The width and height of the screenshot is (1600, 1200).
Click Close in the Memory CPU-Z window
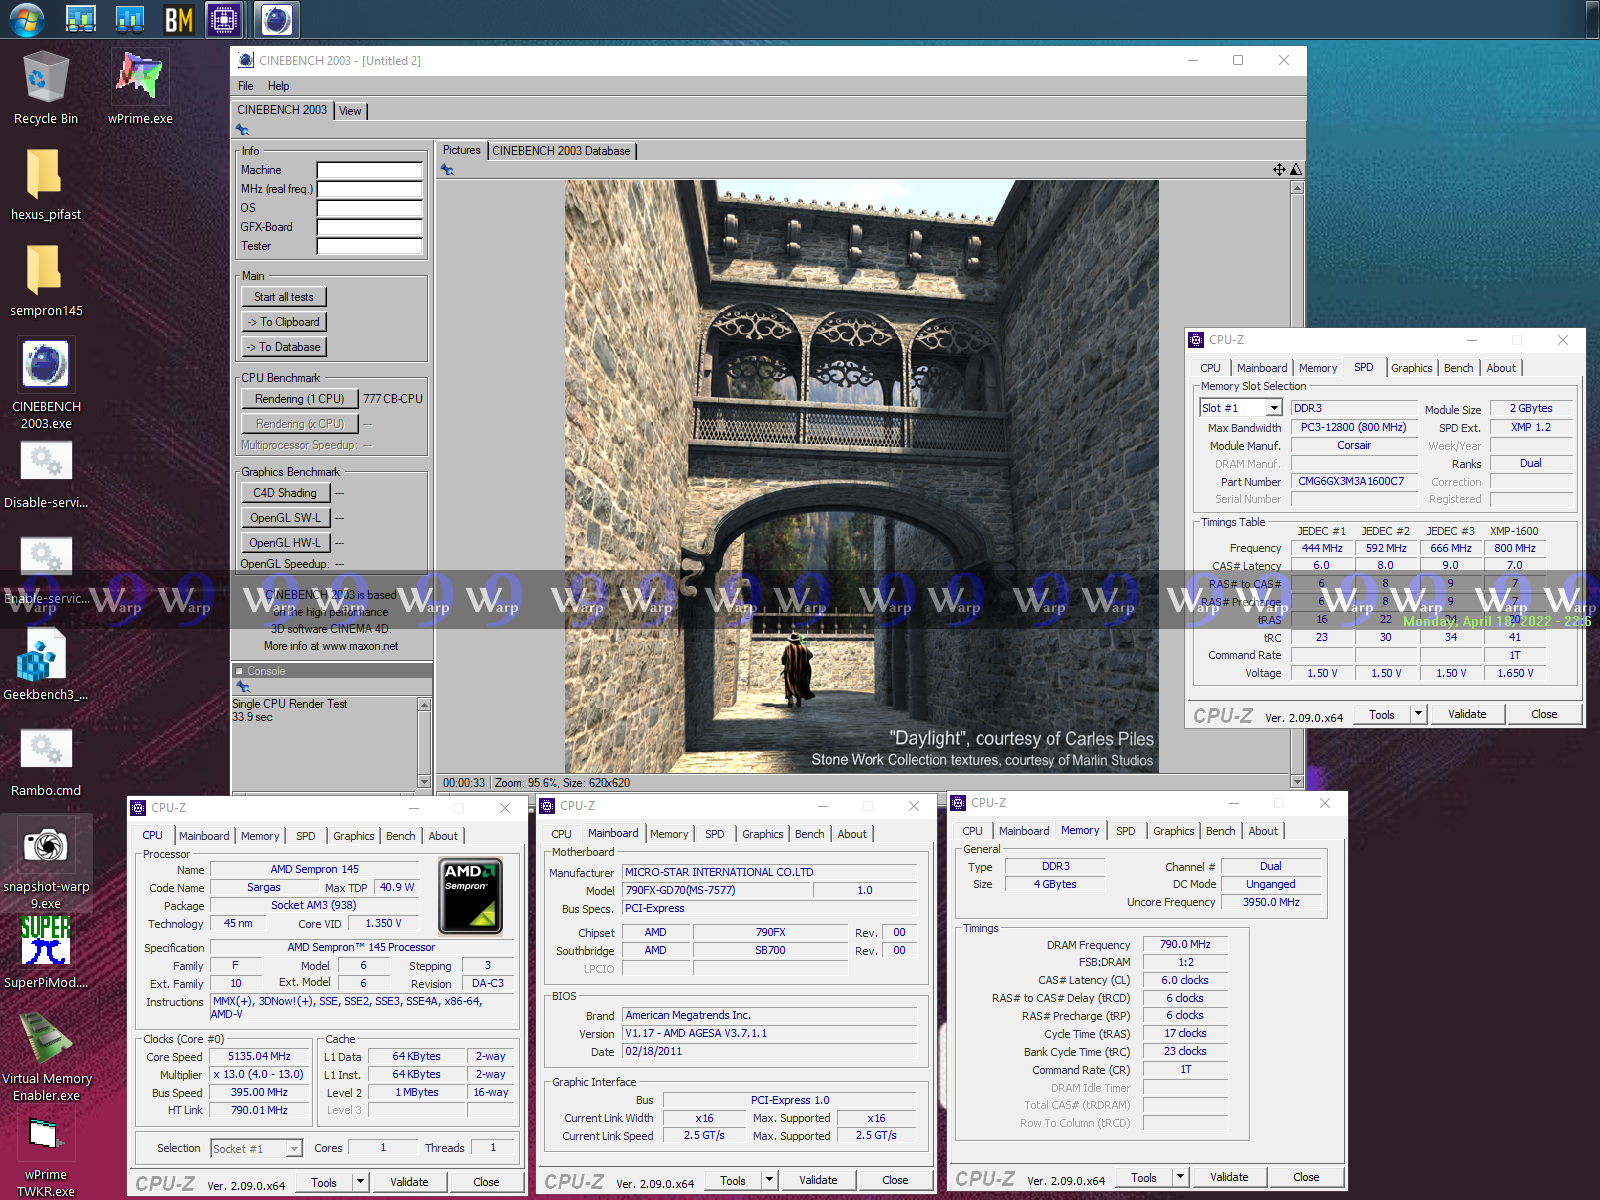click(x=1306, y=1177)
